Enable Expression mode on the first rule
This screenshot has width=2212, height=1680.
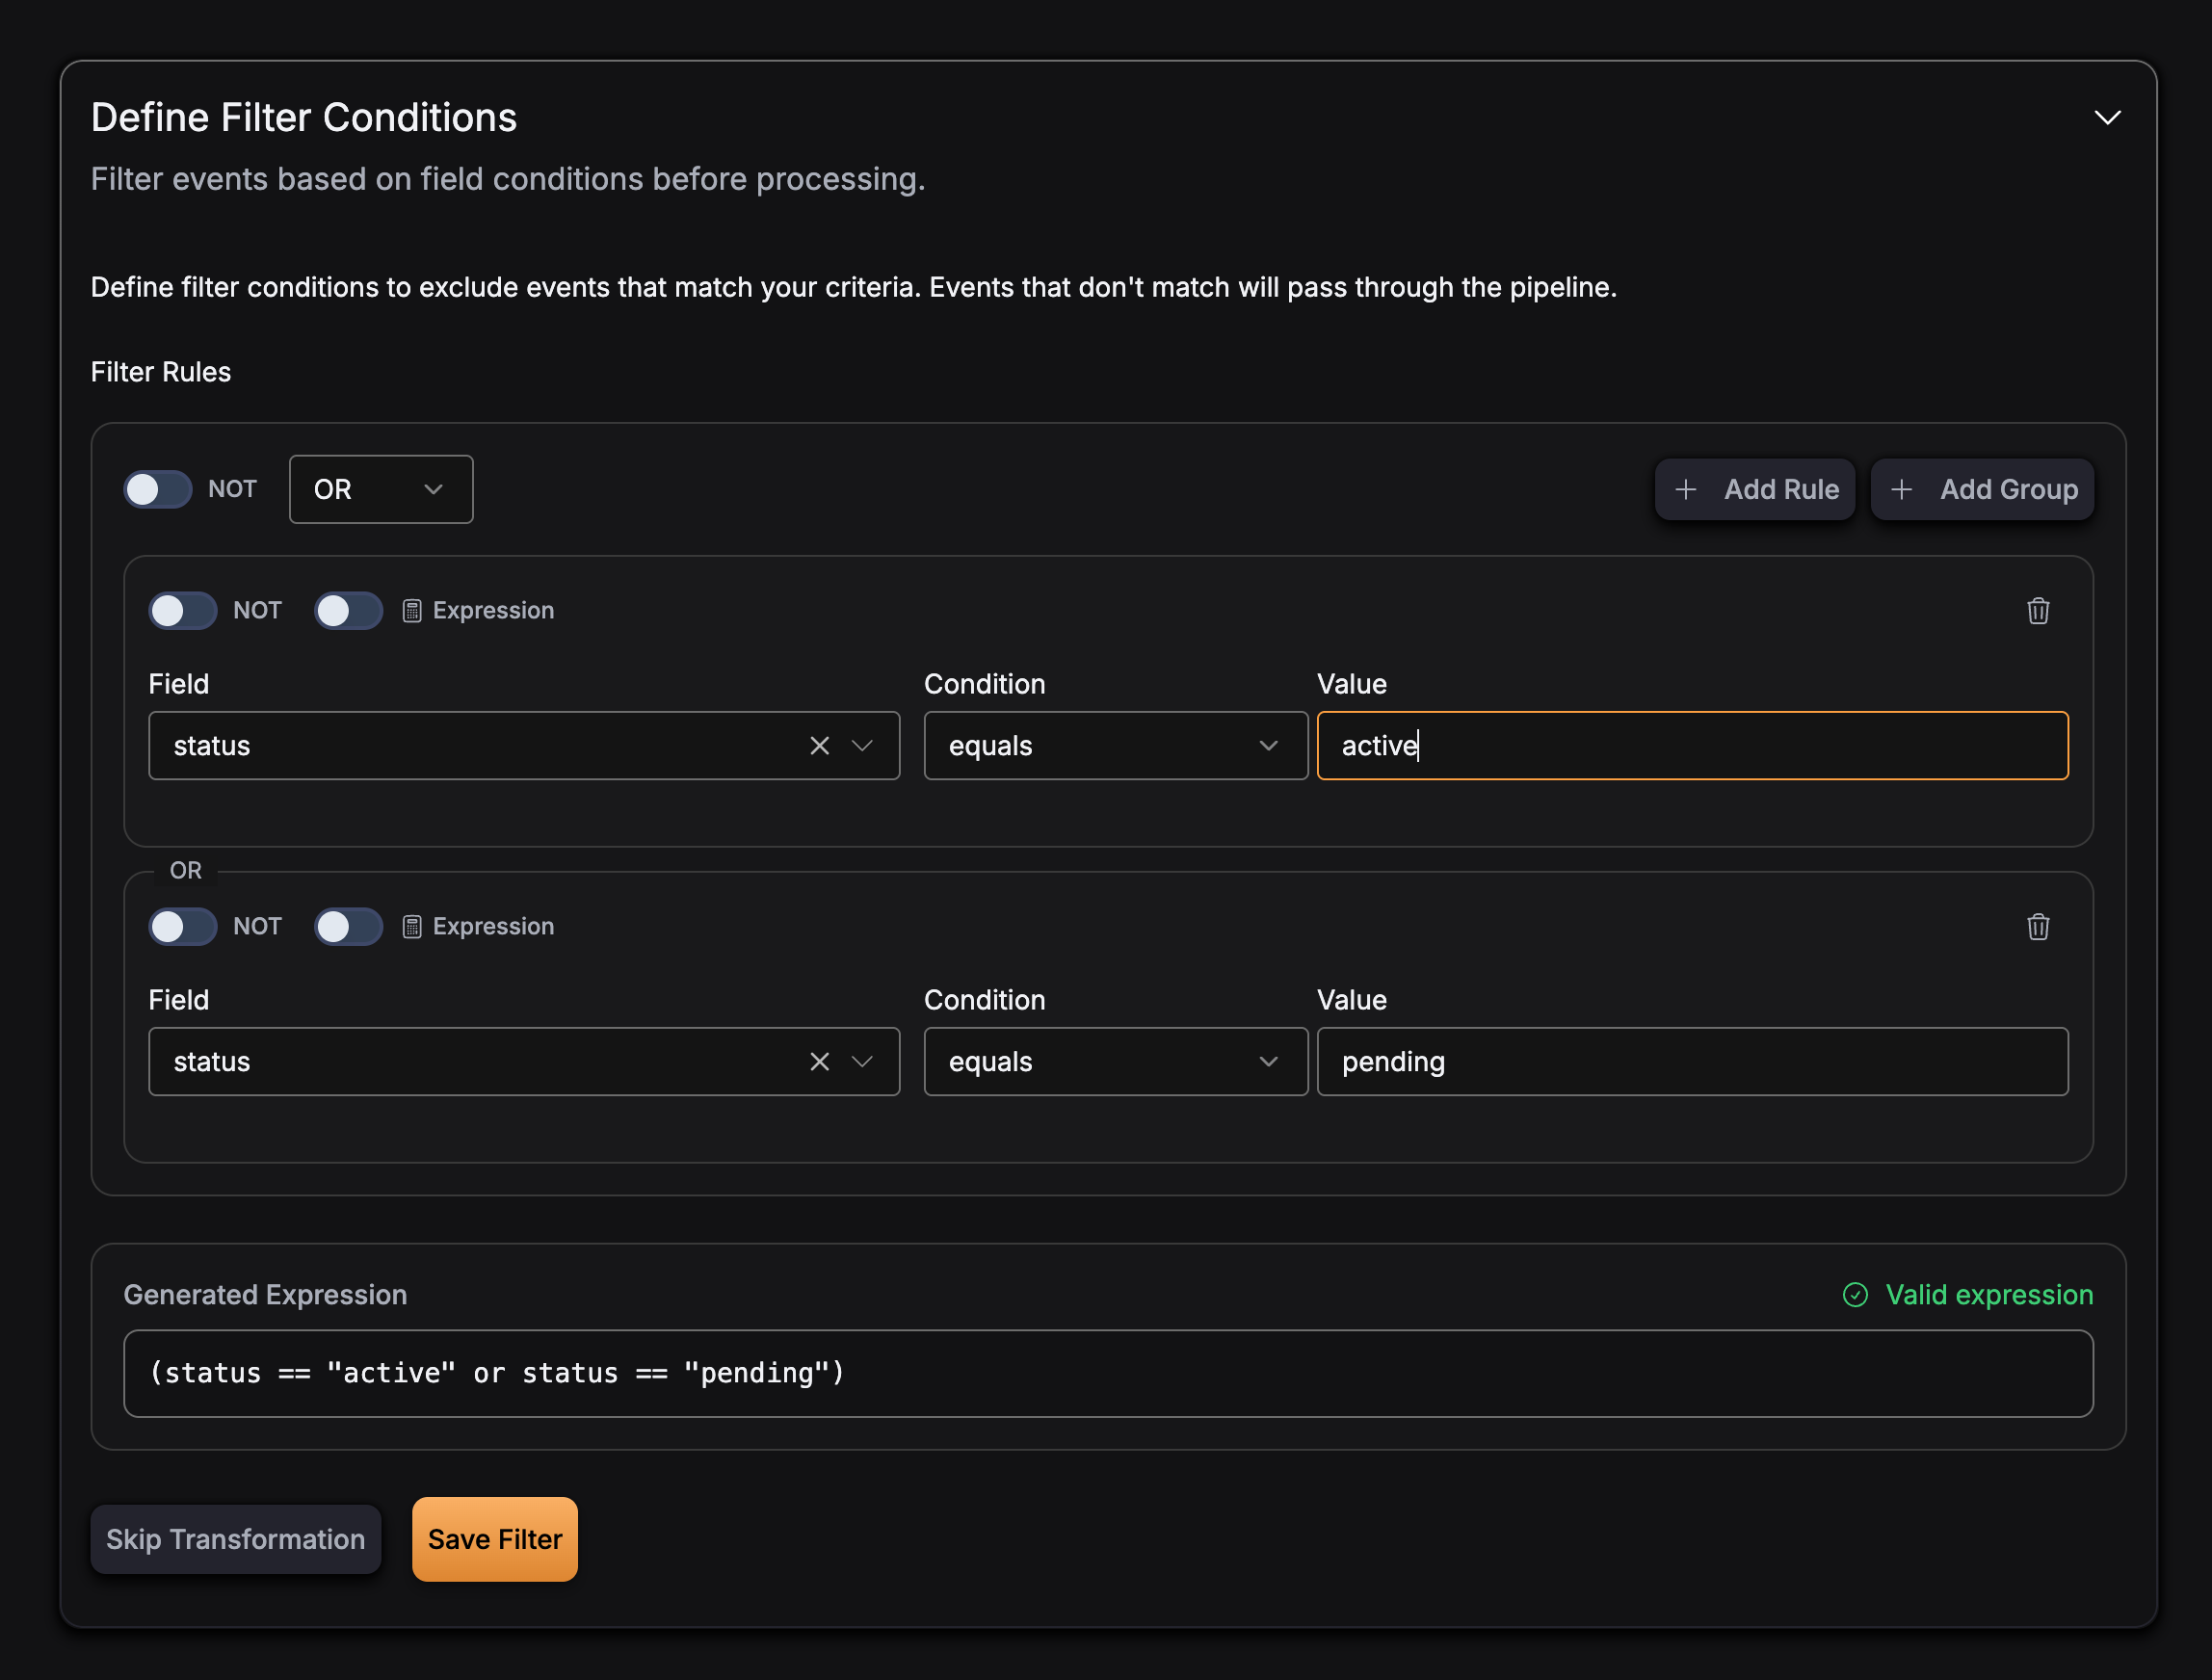coord(348,610)
